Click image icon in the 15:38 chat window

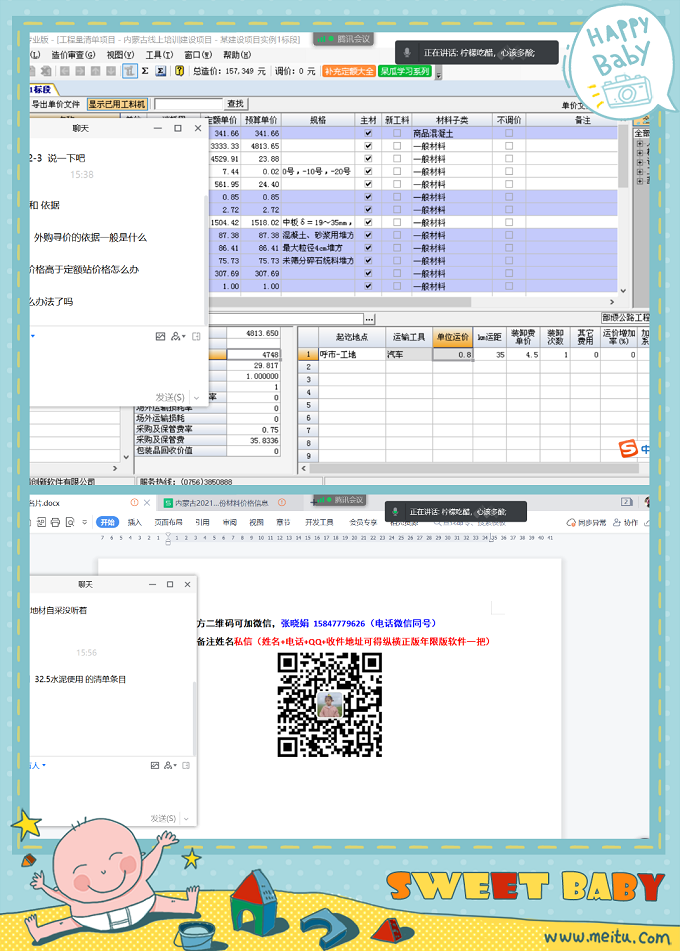160,337
